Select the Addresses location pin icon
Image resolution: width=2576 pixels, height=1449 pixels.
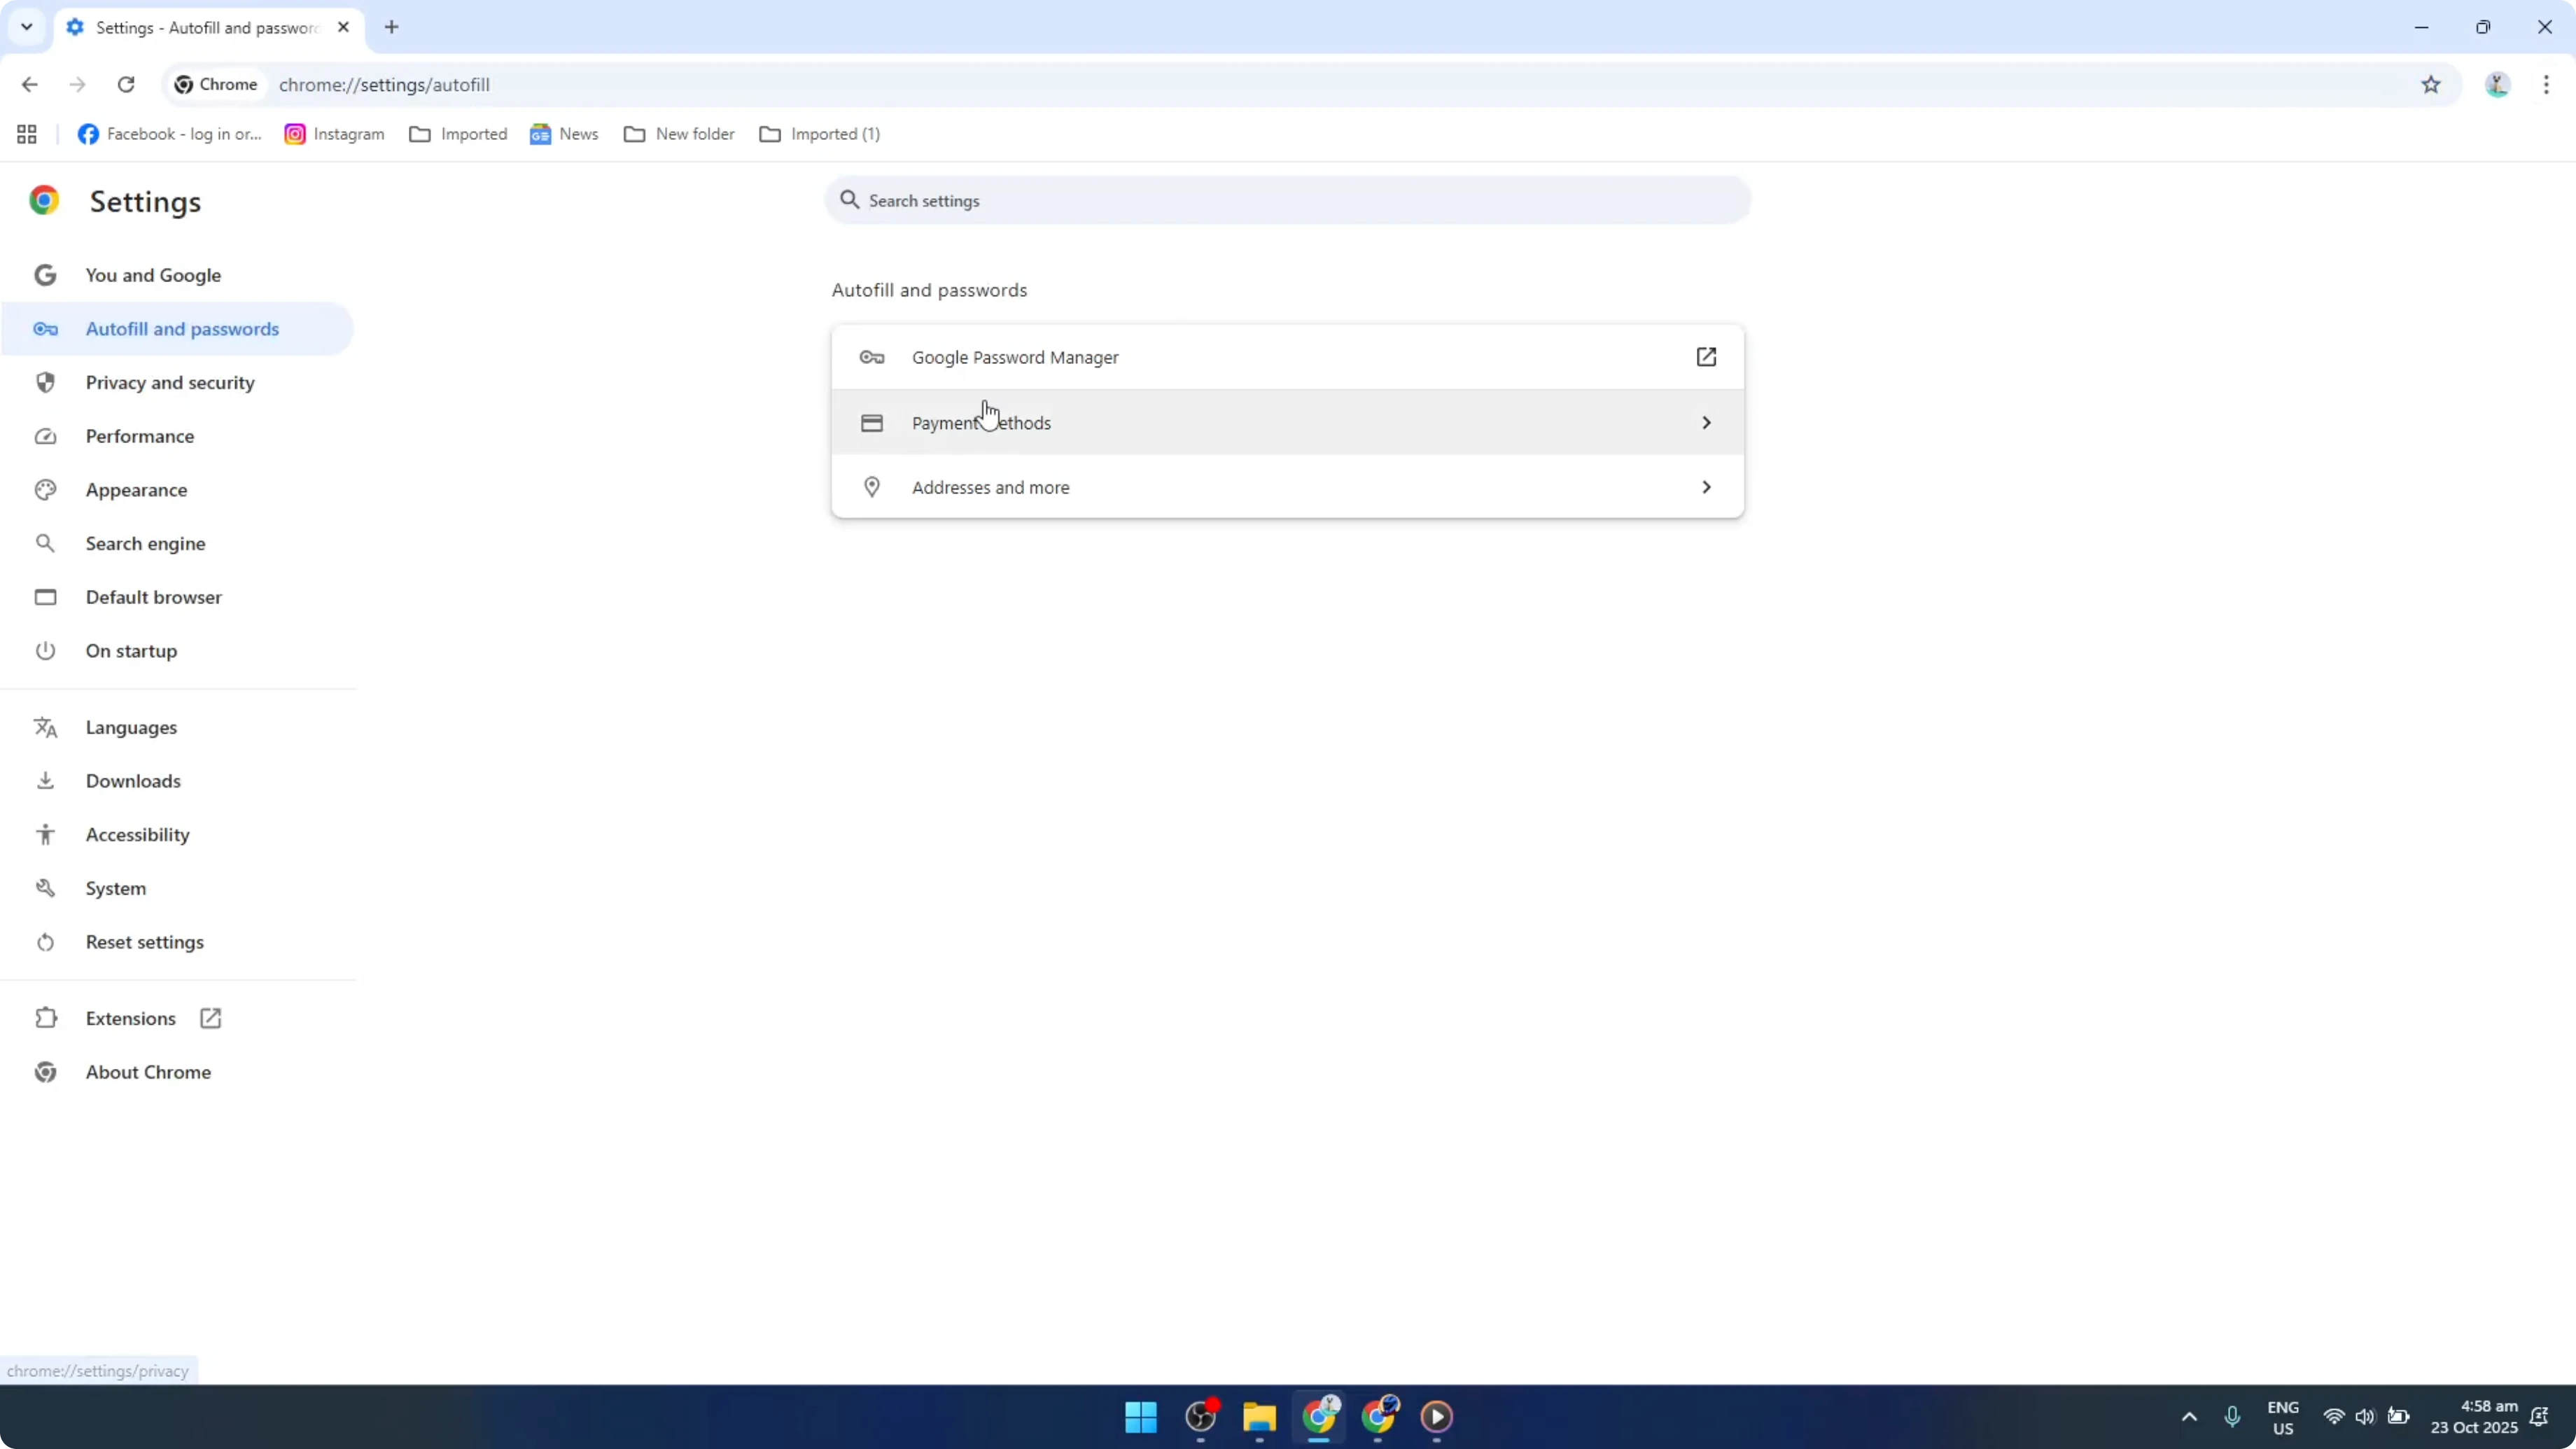[871, 487]
